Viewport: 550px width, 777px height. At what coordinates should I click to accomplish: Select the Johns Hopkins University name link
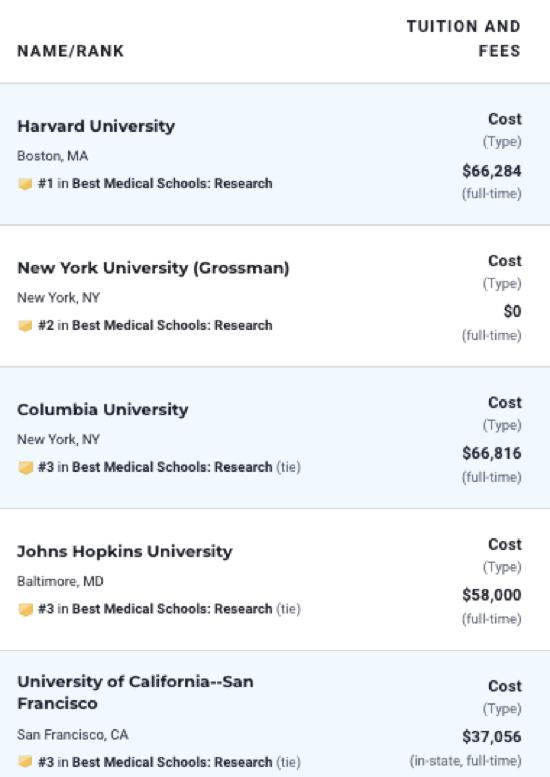(x=124, y=552)
